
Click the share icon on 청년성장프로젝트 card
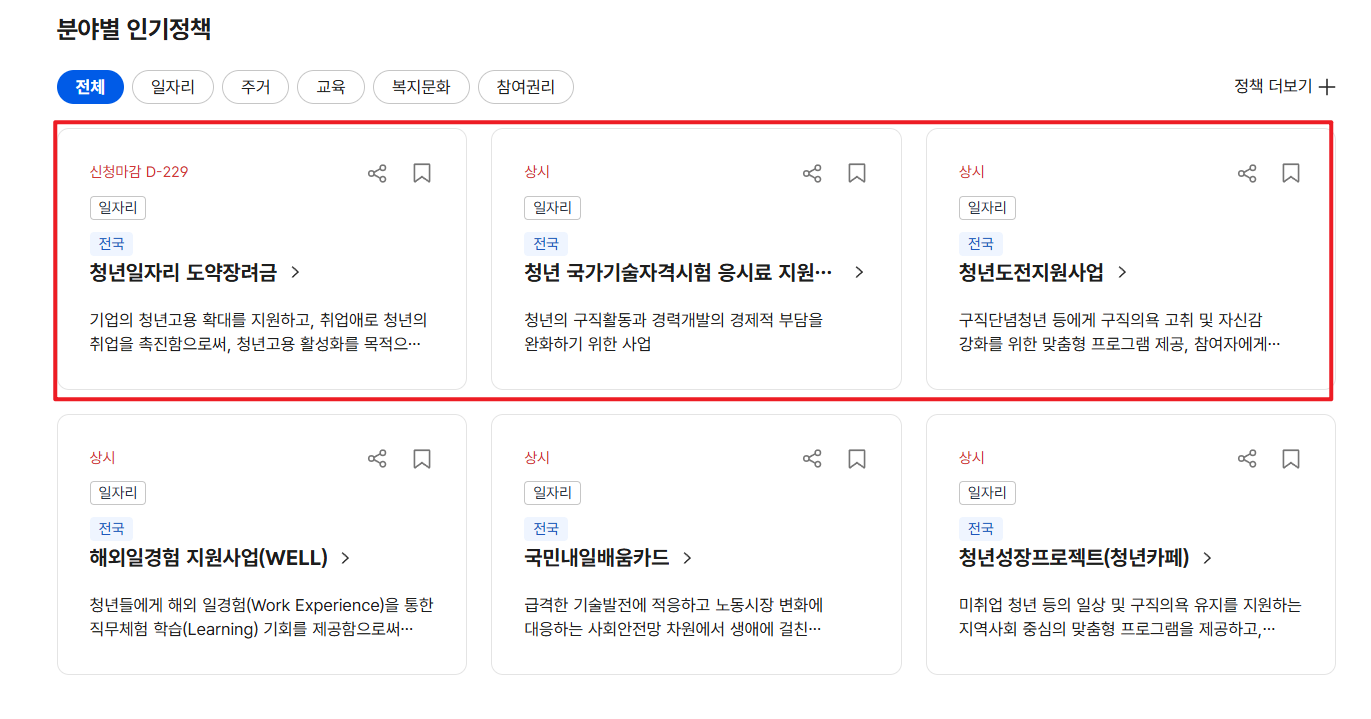[x=1247, y=457]
